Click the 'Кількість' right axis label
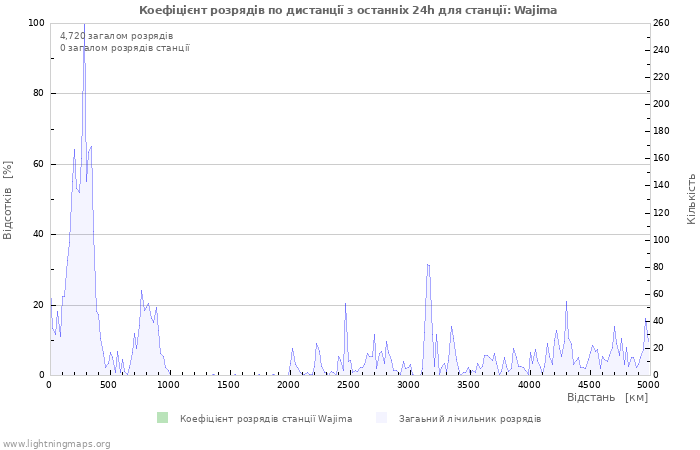Screen dimensions: 700x450 point(691,198)
